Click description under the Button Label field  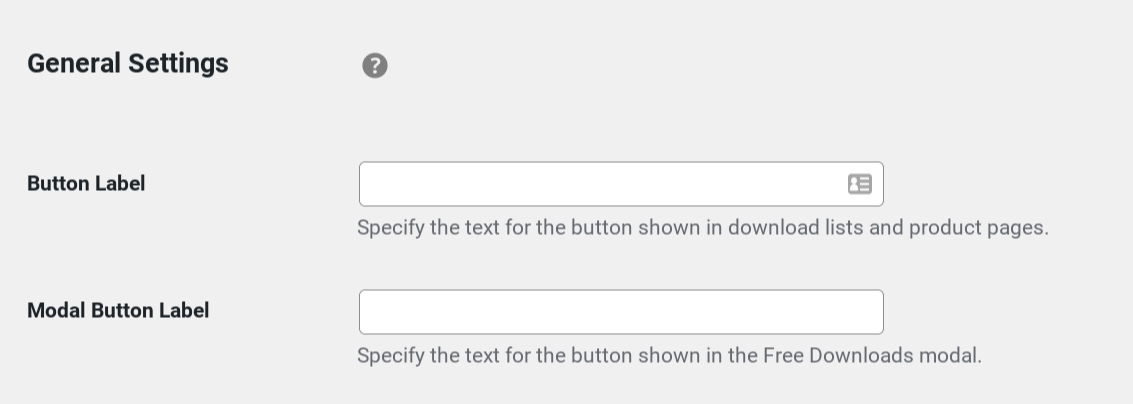tap(702, 228)
